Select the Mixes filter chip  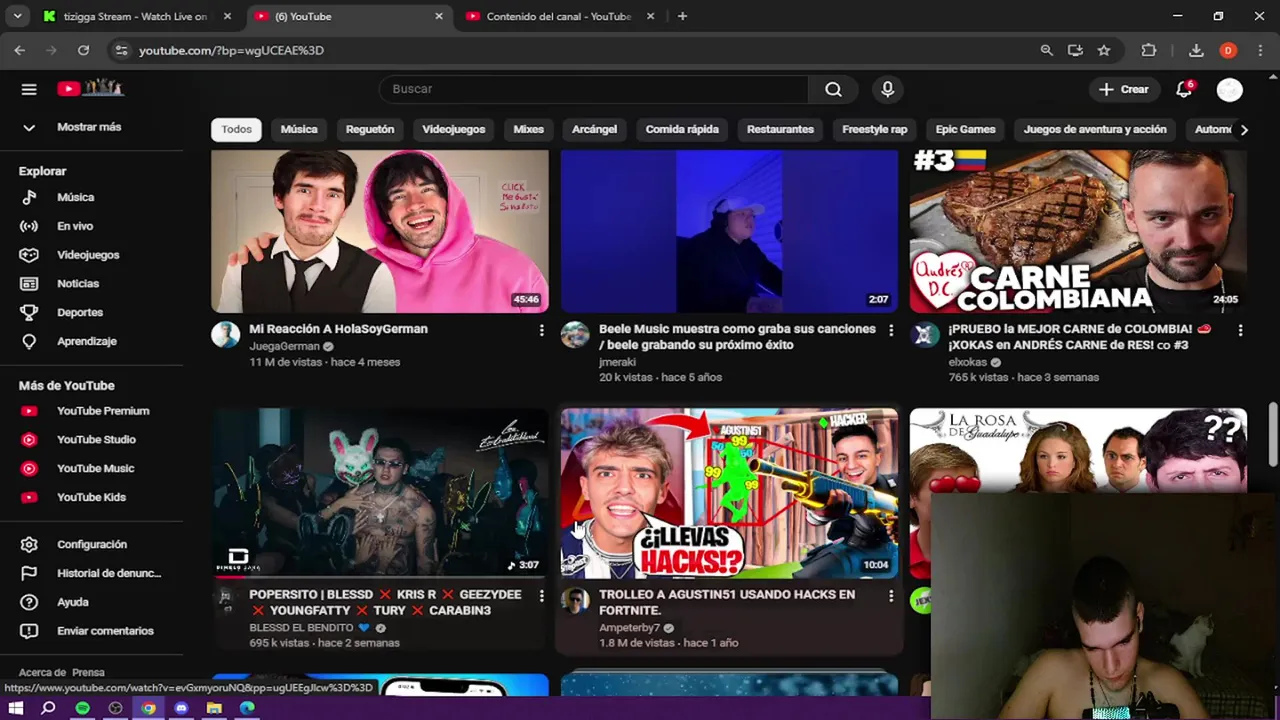(x=528, y=129)
